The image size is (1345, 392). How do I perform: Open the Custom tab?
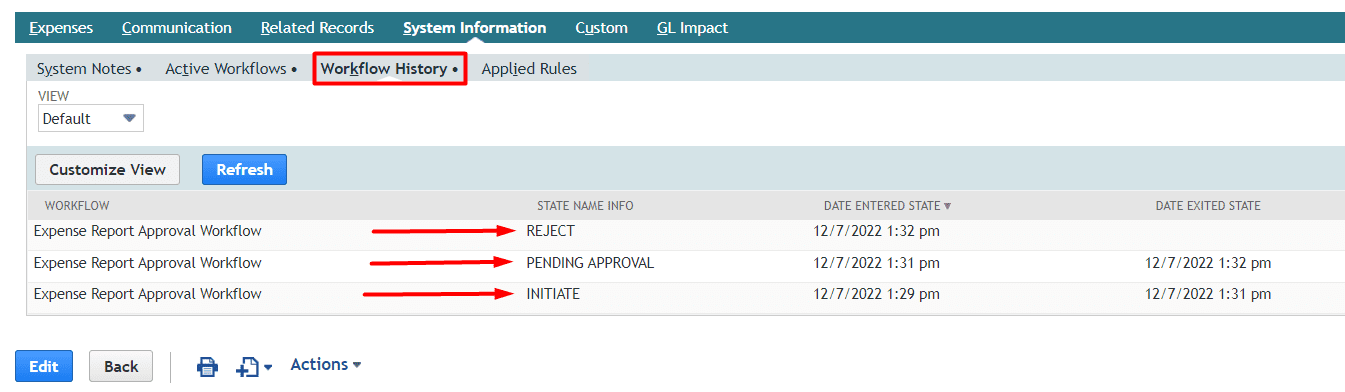602,28
